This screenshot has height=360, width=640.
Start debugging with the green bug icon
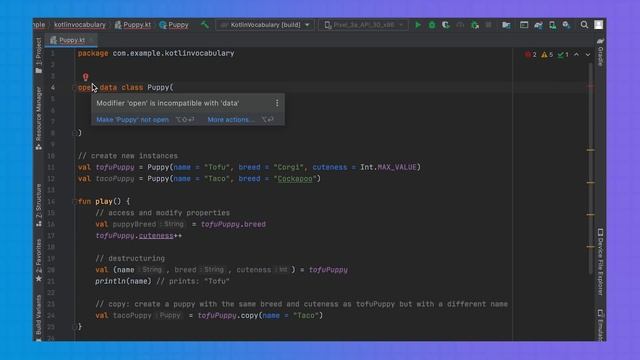point(432,25)
